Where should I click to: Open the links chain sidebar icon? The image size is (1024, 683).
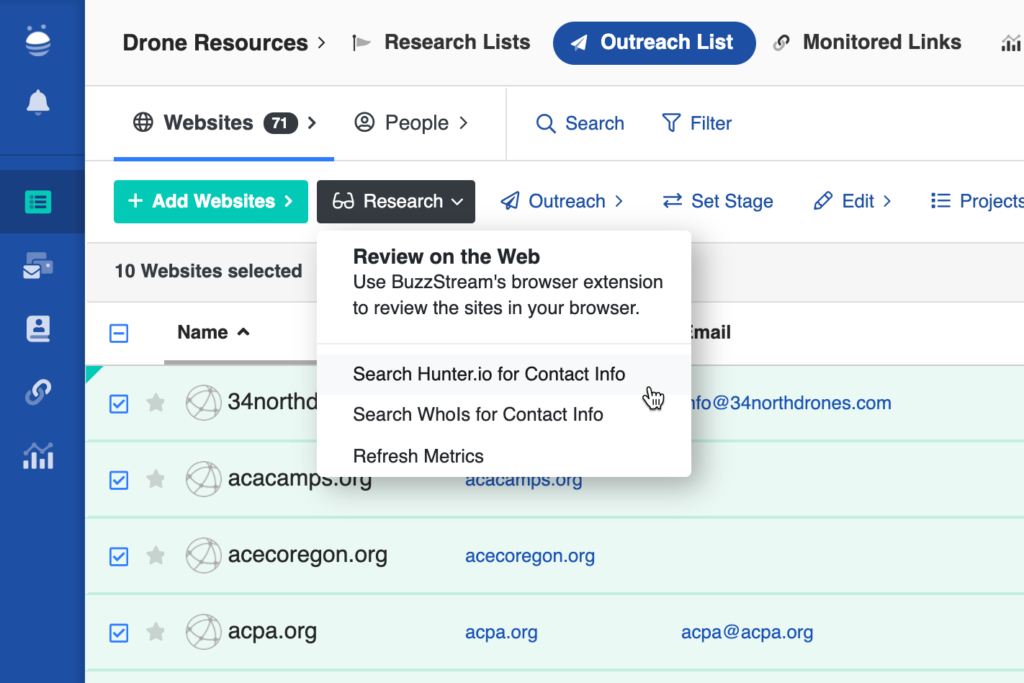(x=38, y=393)
